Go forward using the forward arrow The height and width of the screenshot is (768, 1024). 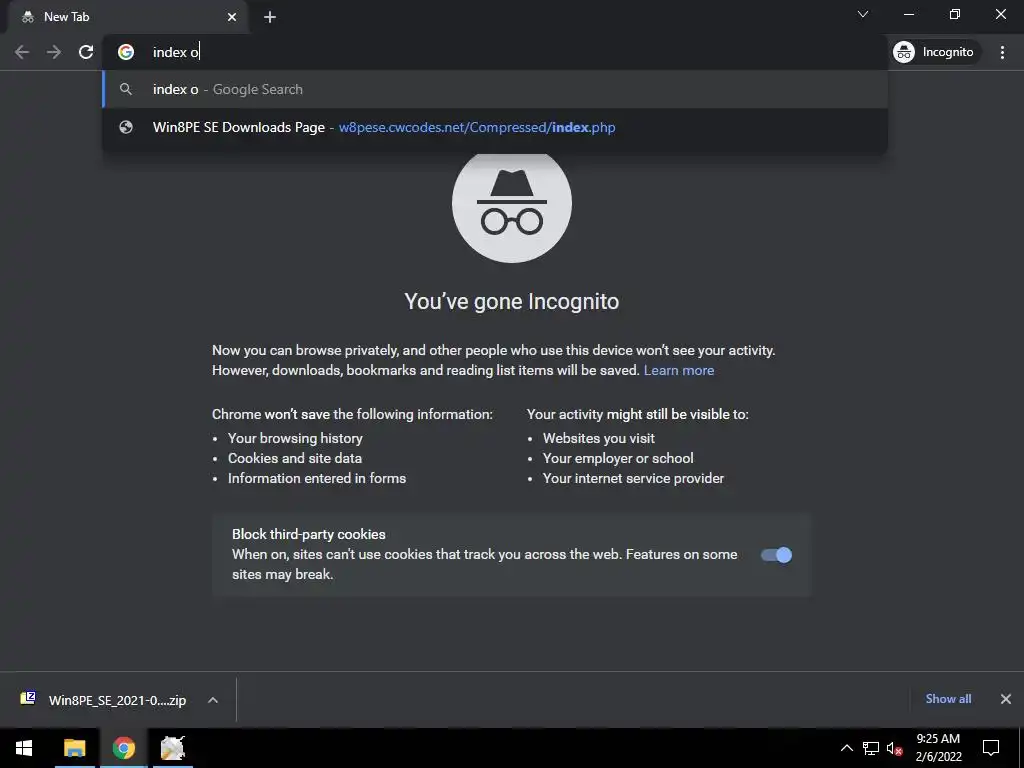tap(54, 52)
